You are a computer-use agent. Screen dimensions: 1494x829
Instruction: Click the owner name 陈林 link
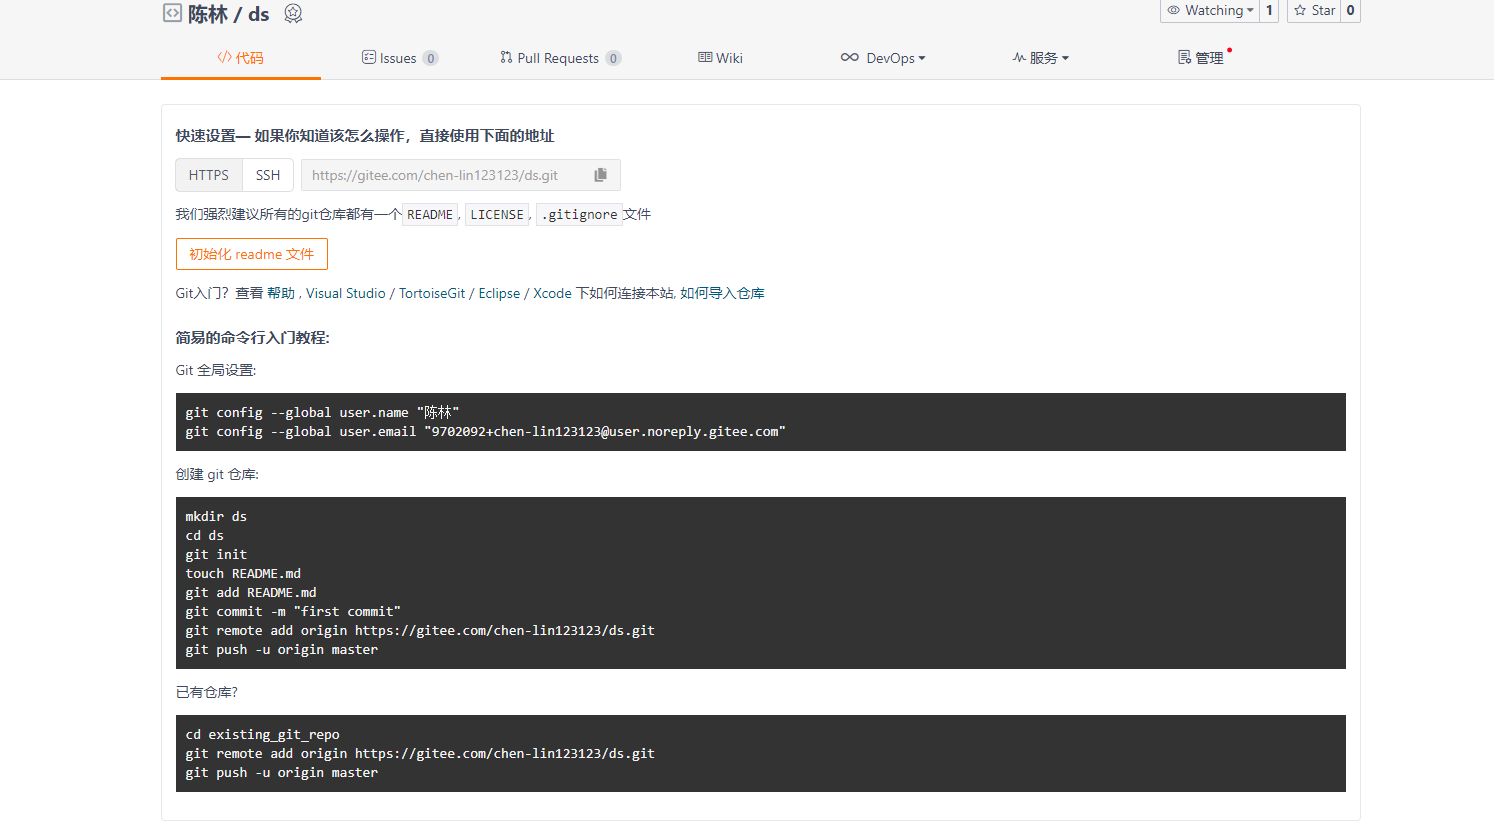208,14
